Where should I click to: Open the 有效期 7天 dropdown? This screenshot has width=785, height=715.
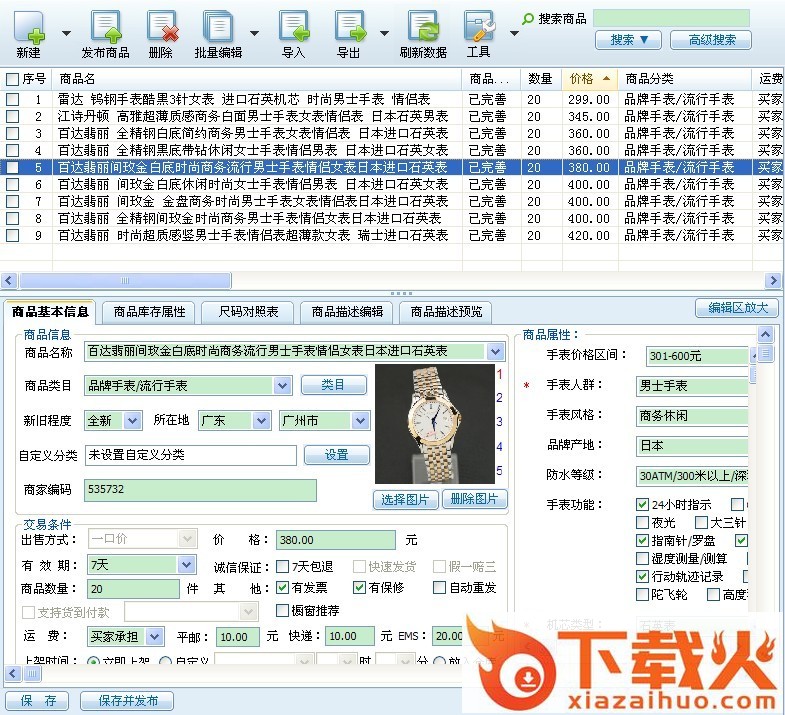(x=187, y=565)
